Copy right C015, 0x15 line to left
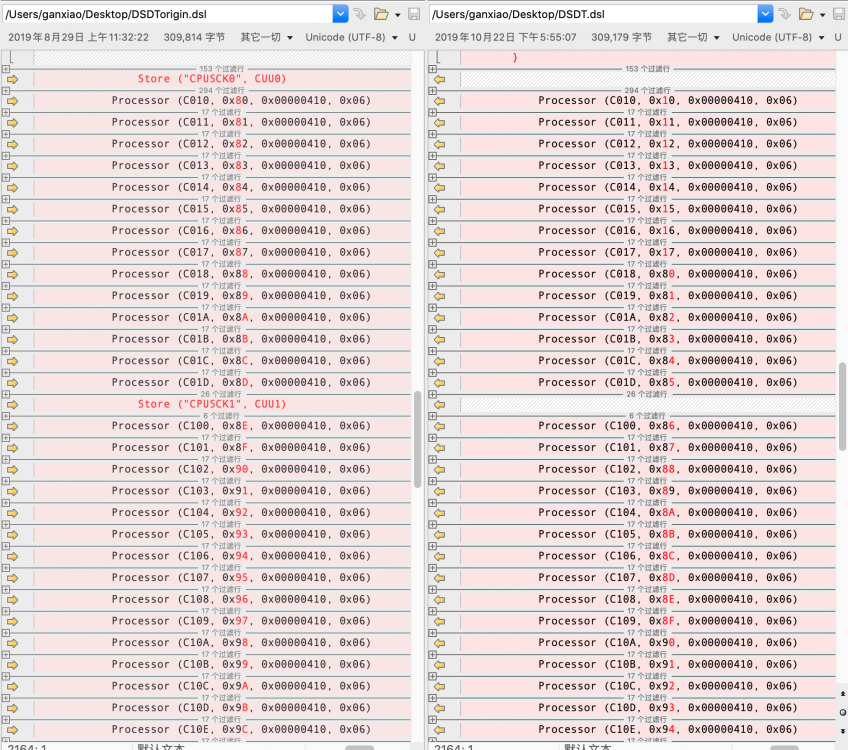 pyautogui.click(x=440, y=209)
